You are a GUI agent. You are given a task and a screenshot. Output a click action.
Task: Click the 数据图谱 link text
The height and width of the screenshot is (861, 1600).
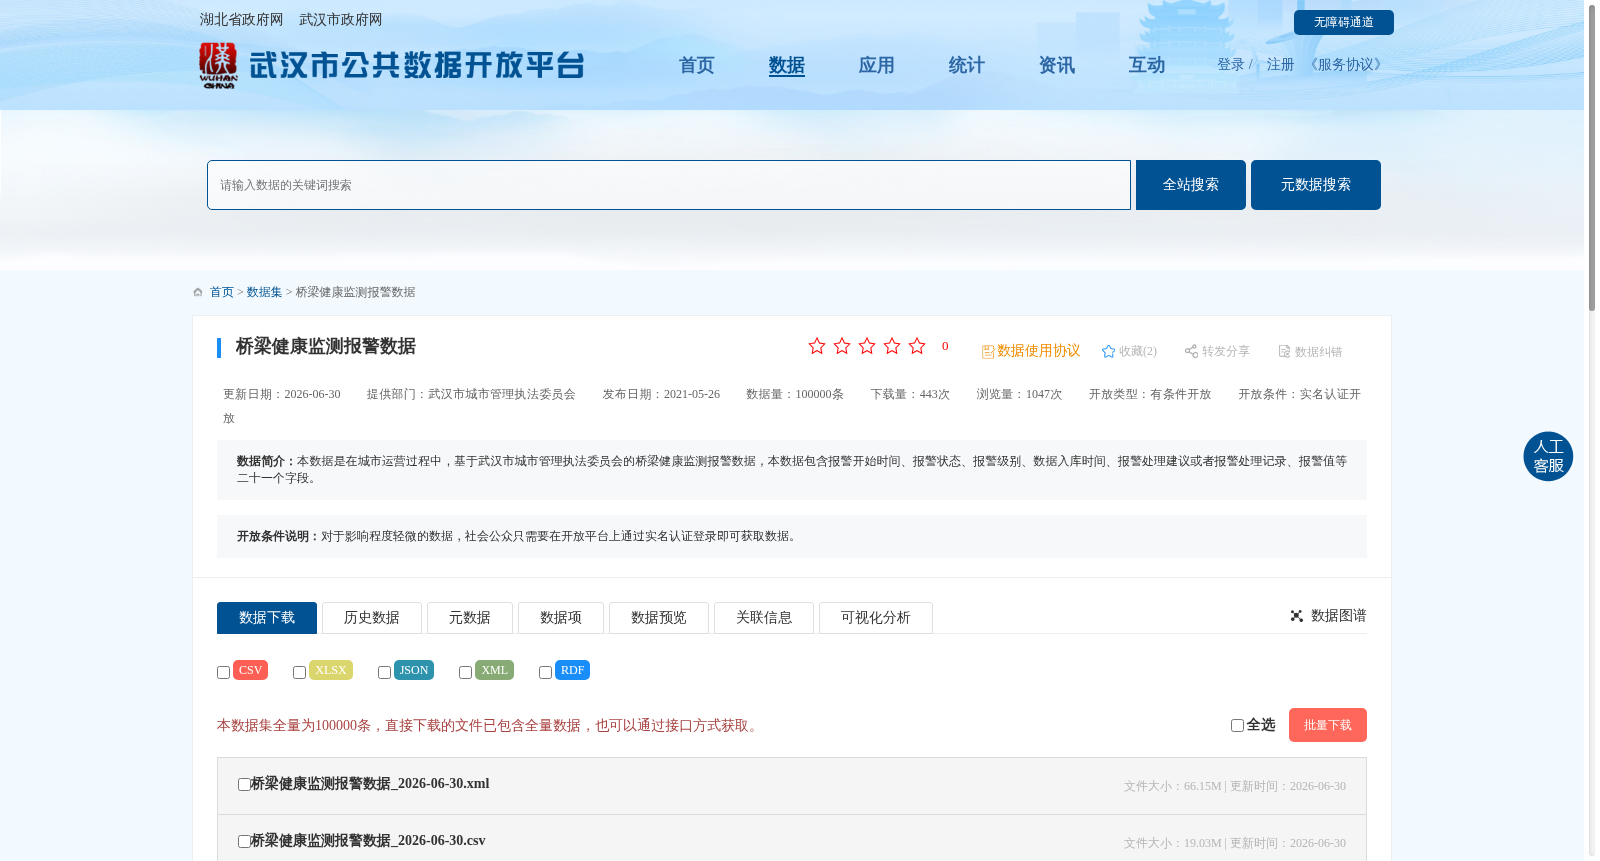[1339, 616]
